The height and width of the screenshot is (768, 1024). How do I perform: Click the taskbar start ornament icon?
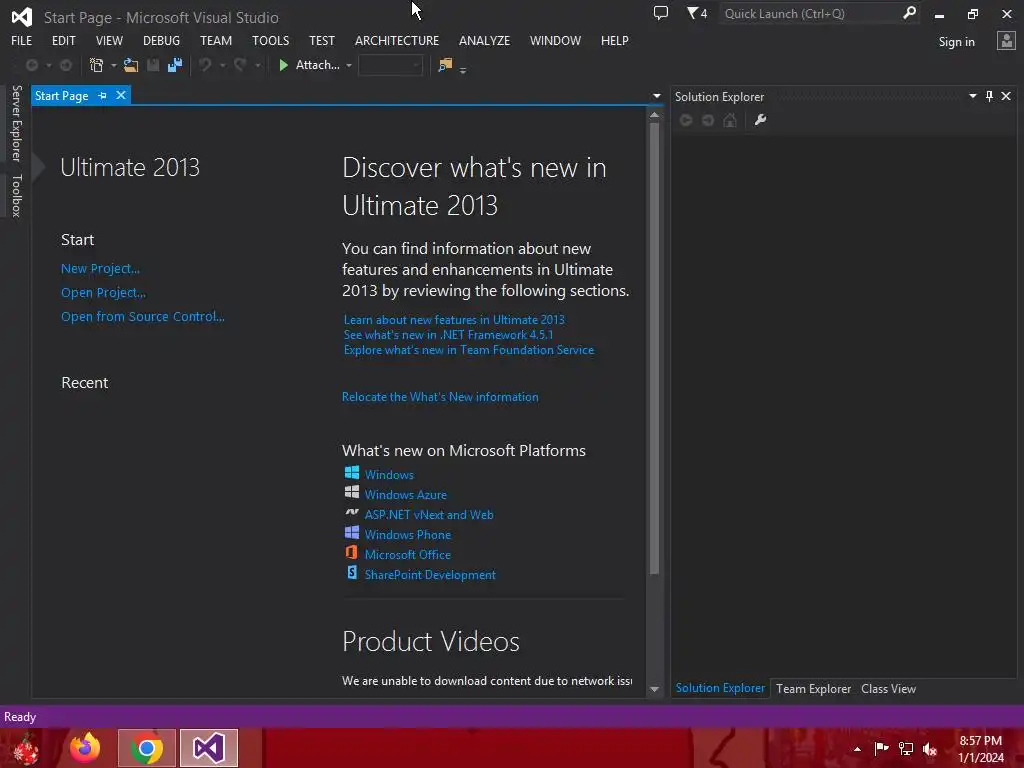[x=25, y=749]
